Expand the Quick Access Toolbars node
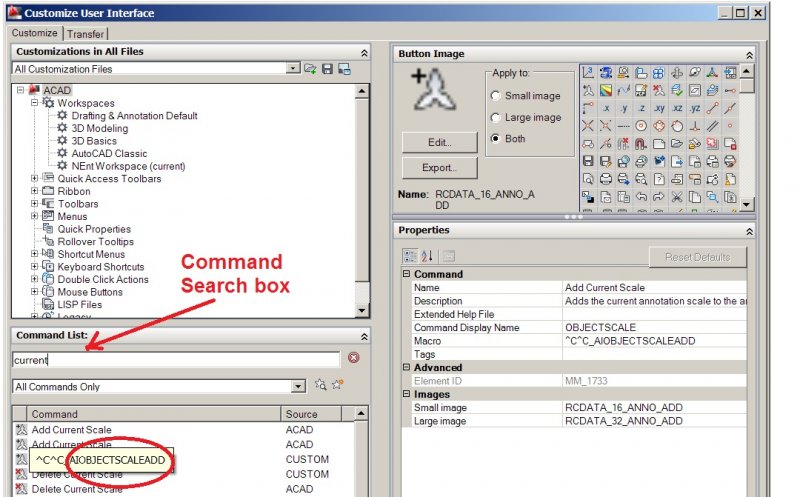 [x=34, y=178]
